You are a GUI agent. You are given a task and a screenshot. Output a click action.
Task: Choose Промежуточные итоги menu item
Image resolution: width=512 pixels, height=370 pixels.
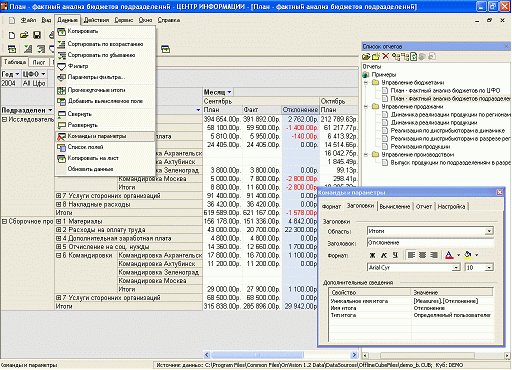click(105, 90)
